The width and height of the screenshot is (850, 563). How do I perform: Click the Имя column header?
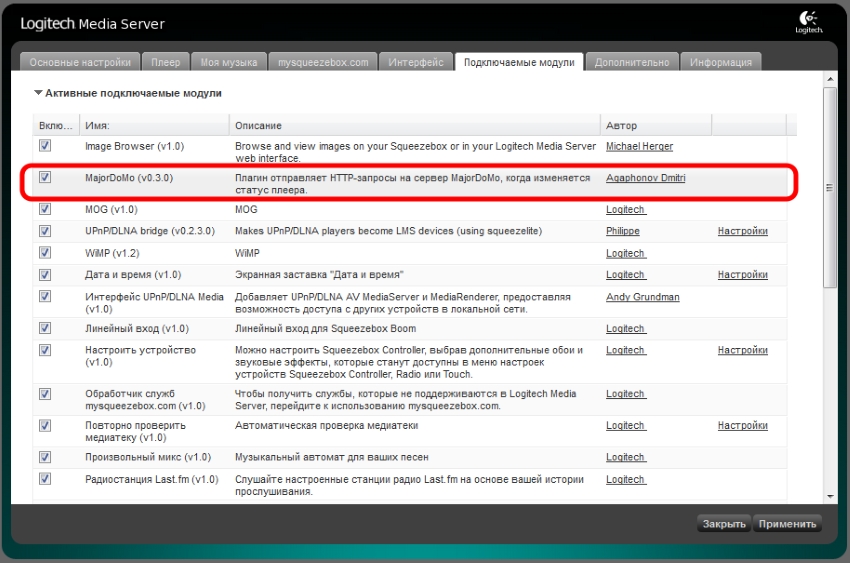pyautogui.click(x=97, y=126)
